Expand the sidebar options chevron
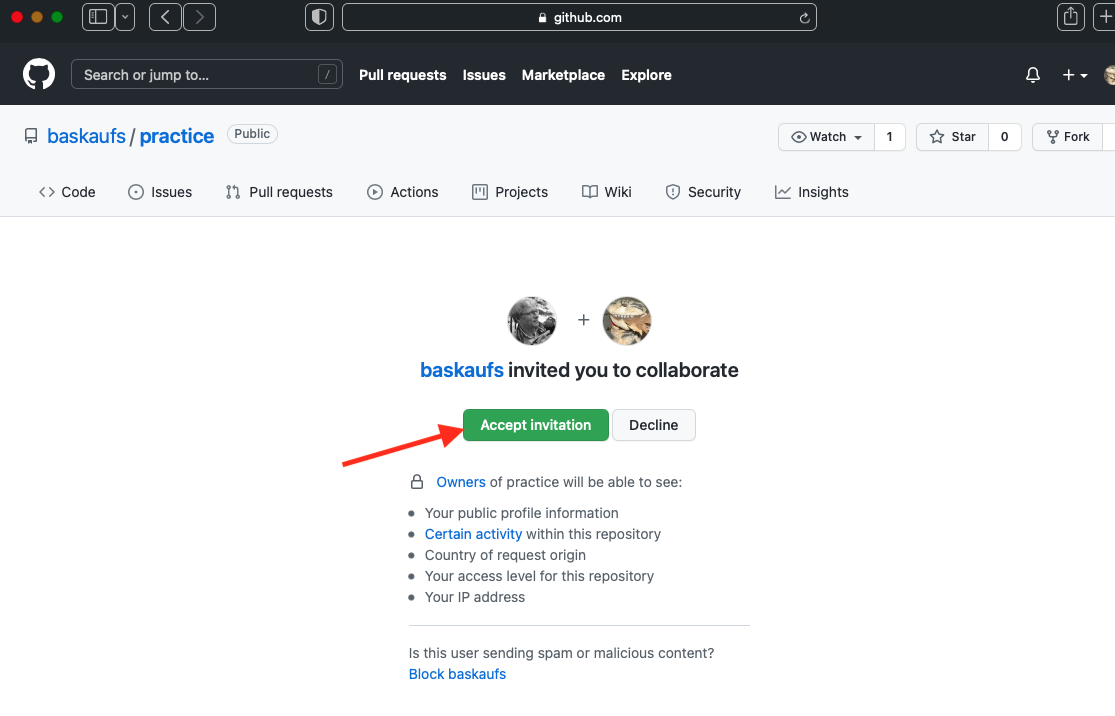 pyautogui.click(x=125, y=17)
